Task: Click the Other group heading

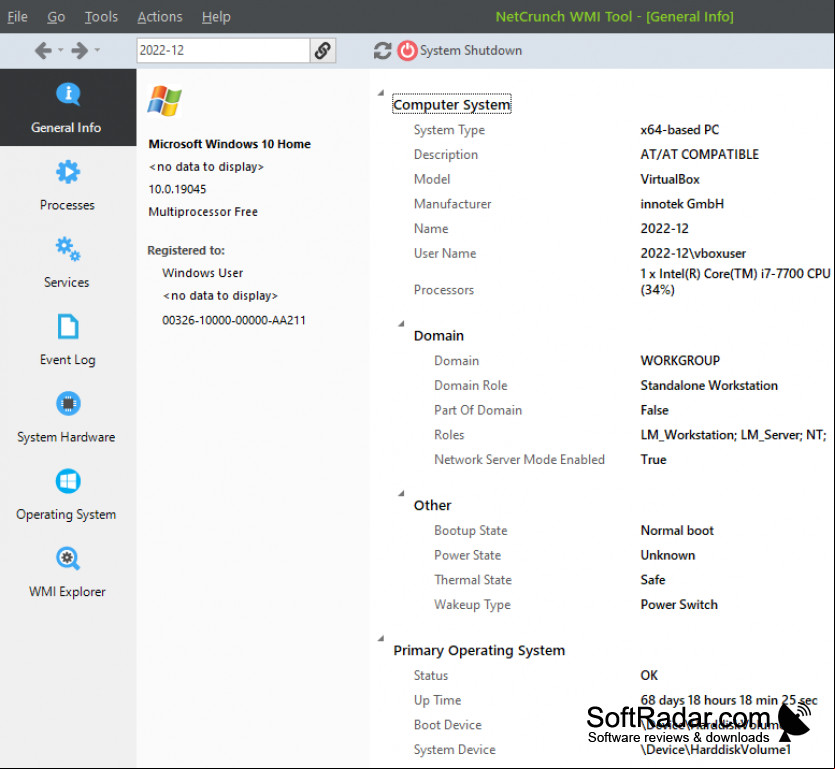Action: (x=432, y=505)
